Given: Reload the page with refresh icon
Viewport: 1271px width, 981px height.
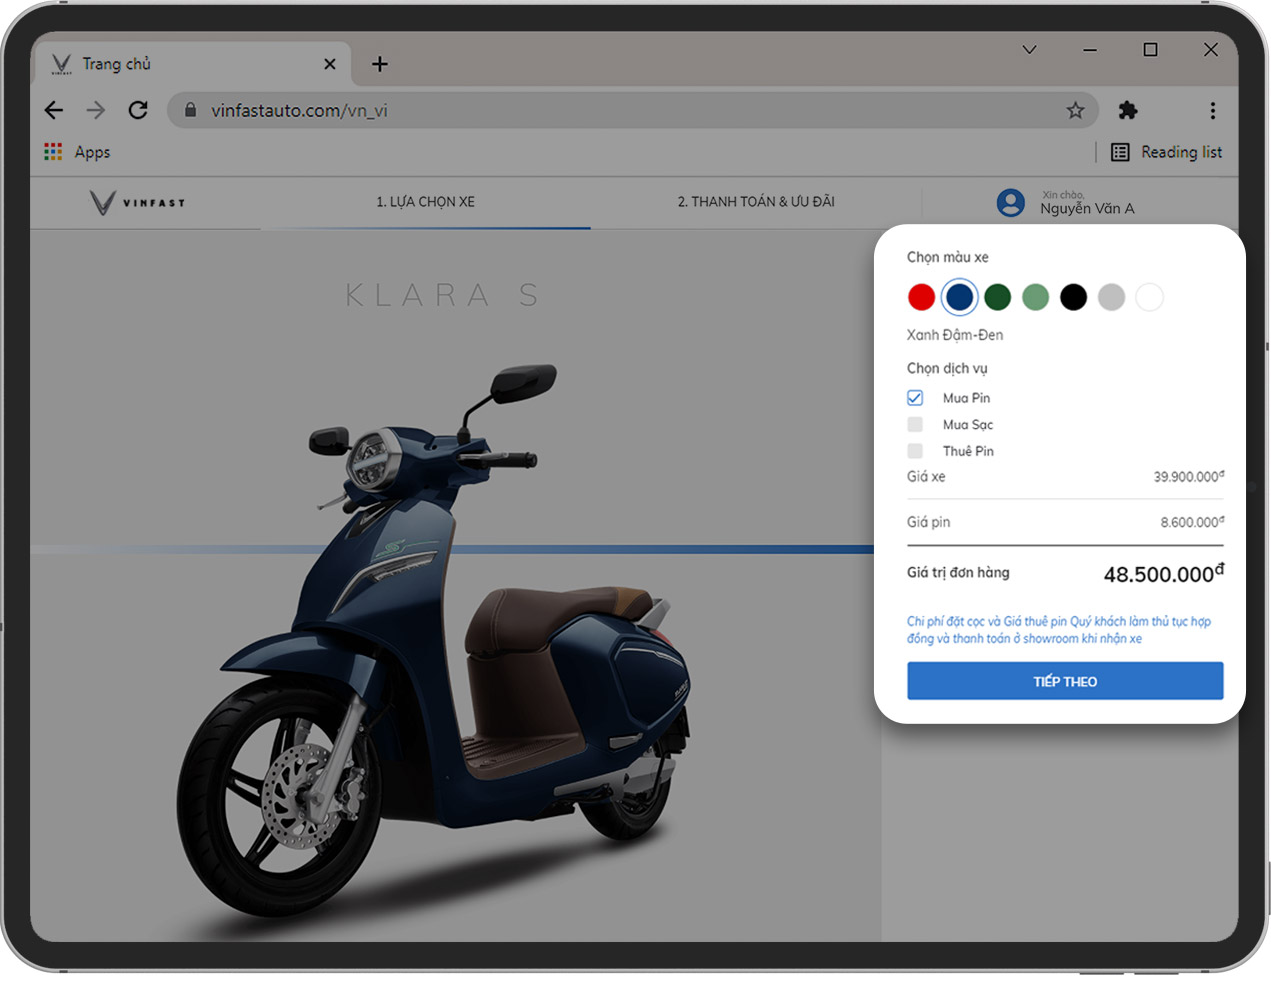Looking at the screenshot, I should click(138, 110).
